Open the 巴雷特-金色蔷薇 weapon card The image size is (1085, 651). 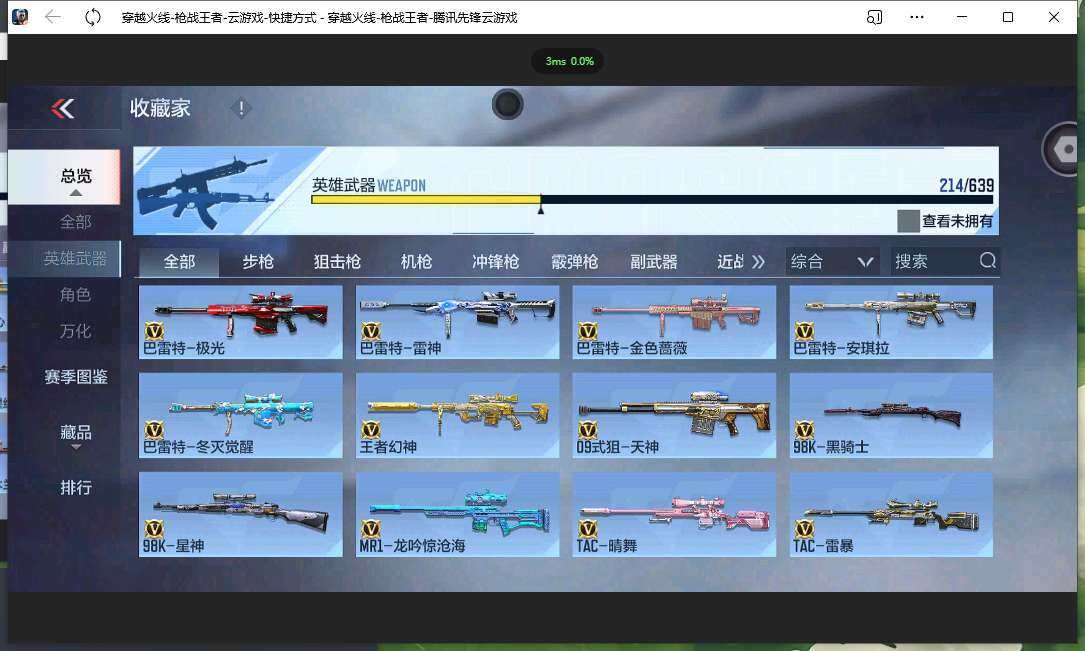coord(675,322)
